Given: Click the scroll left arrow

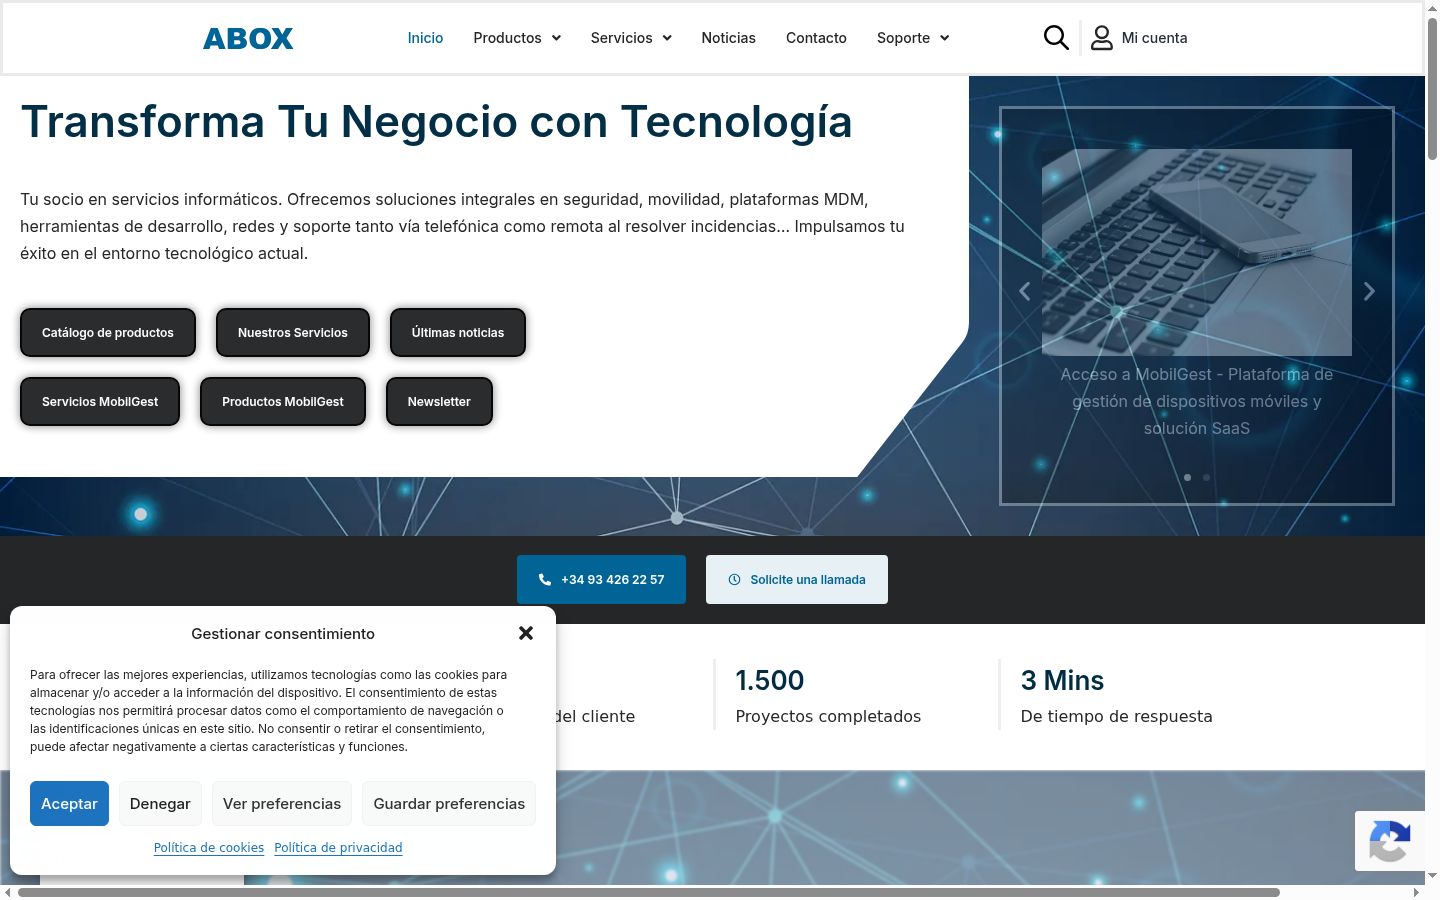Looking at the screenshot, I should point(7,892).
